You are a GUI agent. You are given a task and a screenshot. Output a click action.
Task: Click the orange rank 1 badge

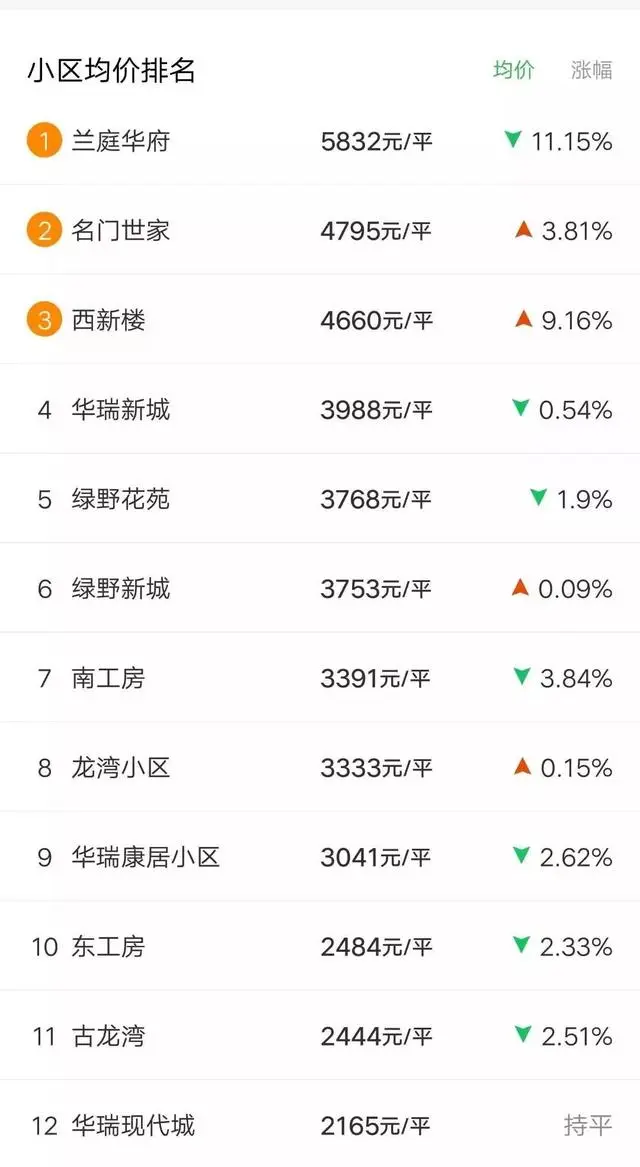[44, 141]
